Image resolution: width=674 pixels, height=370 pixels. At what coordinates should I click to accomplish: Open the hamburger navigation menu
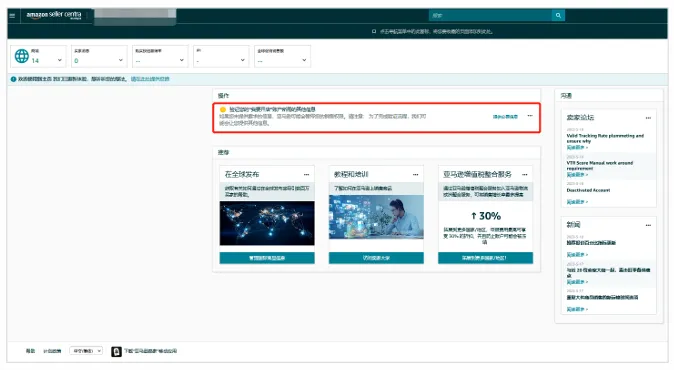[x=12, y=15]
